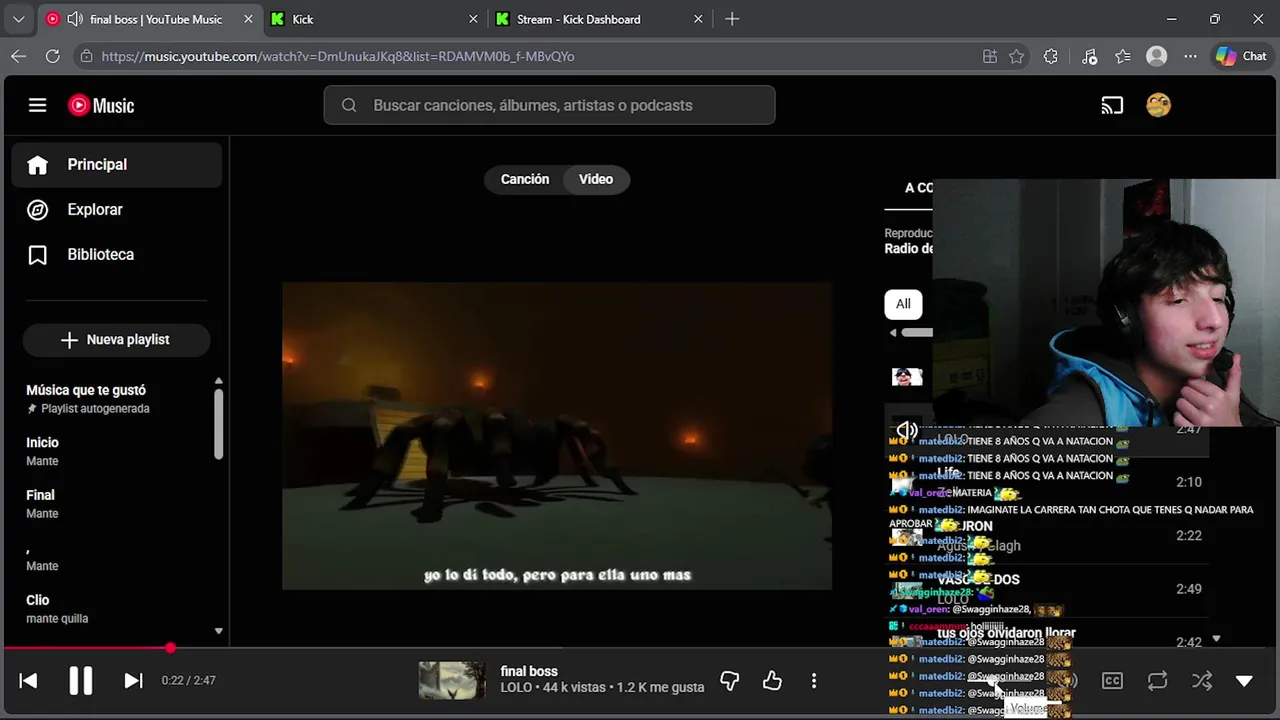The width and height of the screenshot is (1280, 720).
Task: Click the final boss album thumbnail in player bar
Action: click(452, 680)
